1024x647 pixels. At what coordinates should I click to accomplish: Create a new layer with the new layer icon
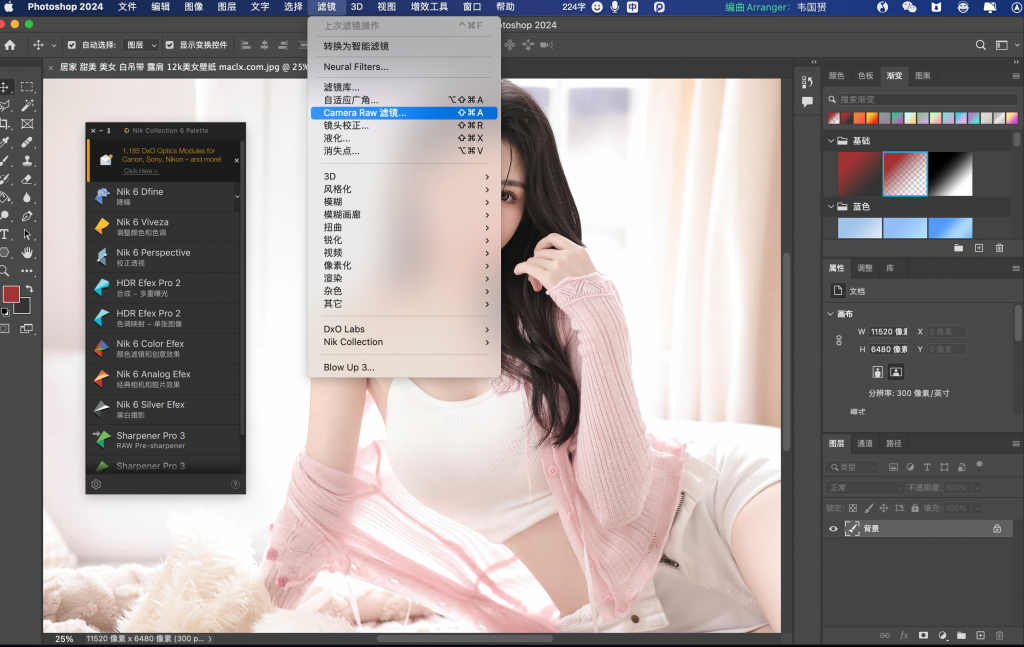click(x=980, y=635)
